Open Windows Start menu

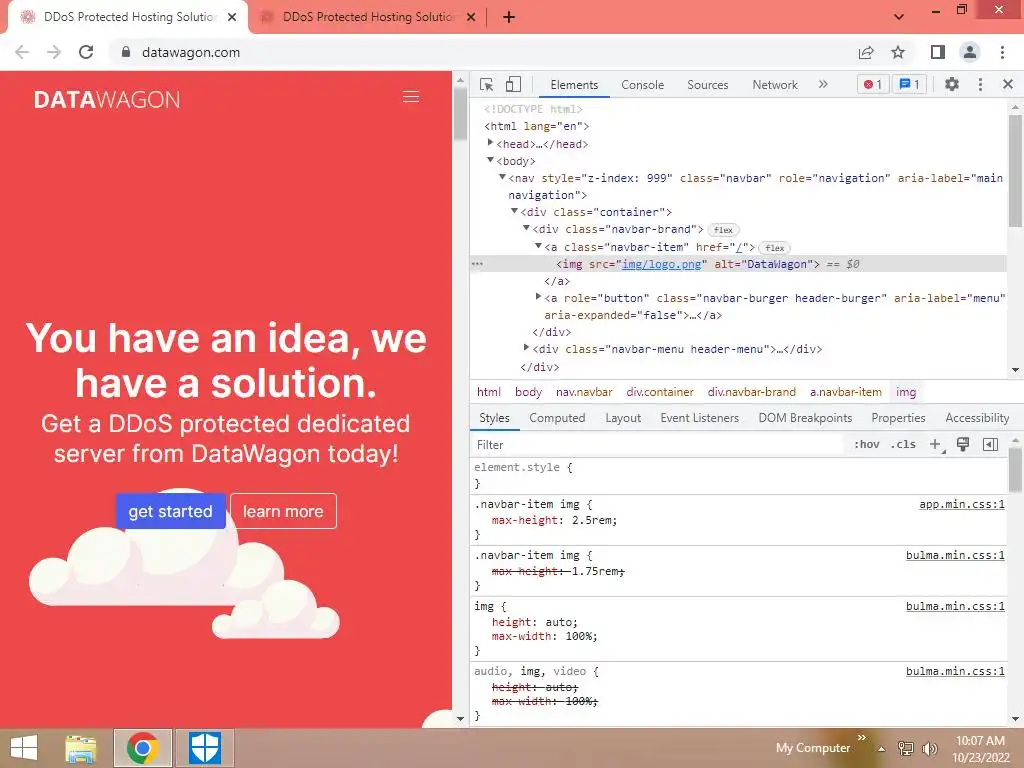coord(24,748)
